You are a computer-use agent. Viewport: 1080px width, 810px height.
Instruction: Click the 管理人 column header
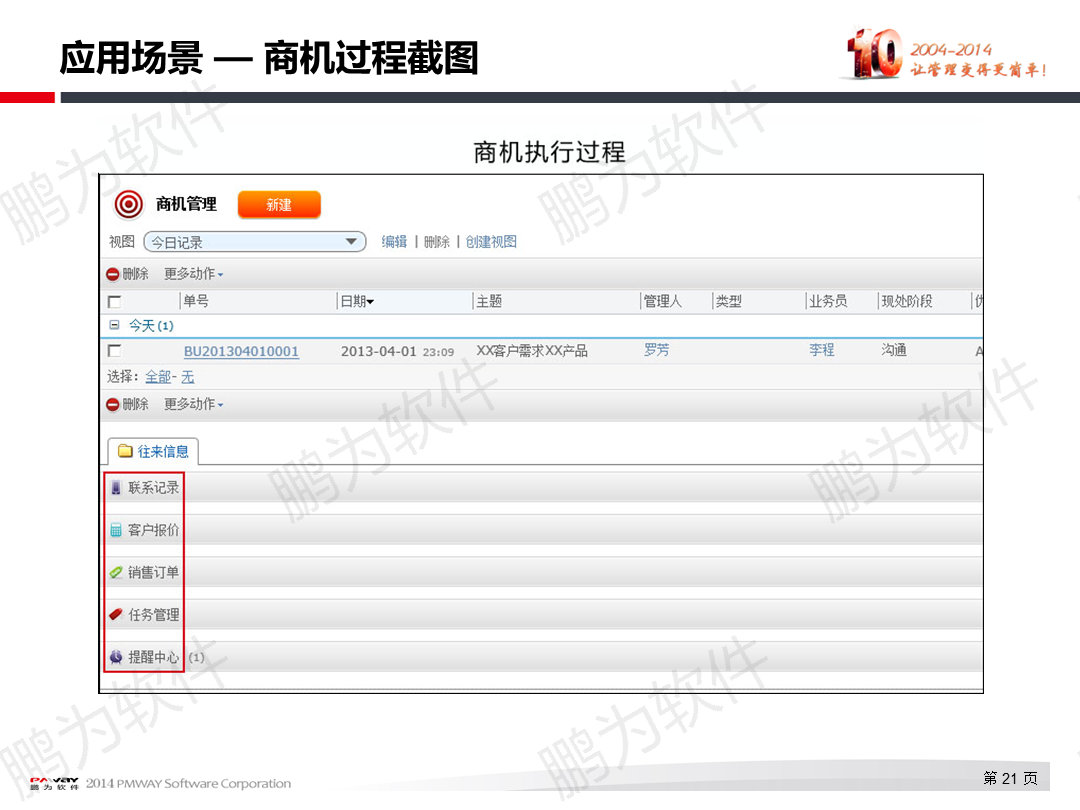click(x=663, y=301)
